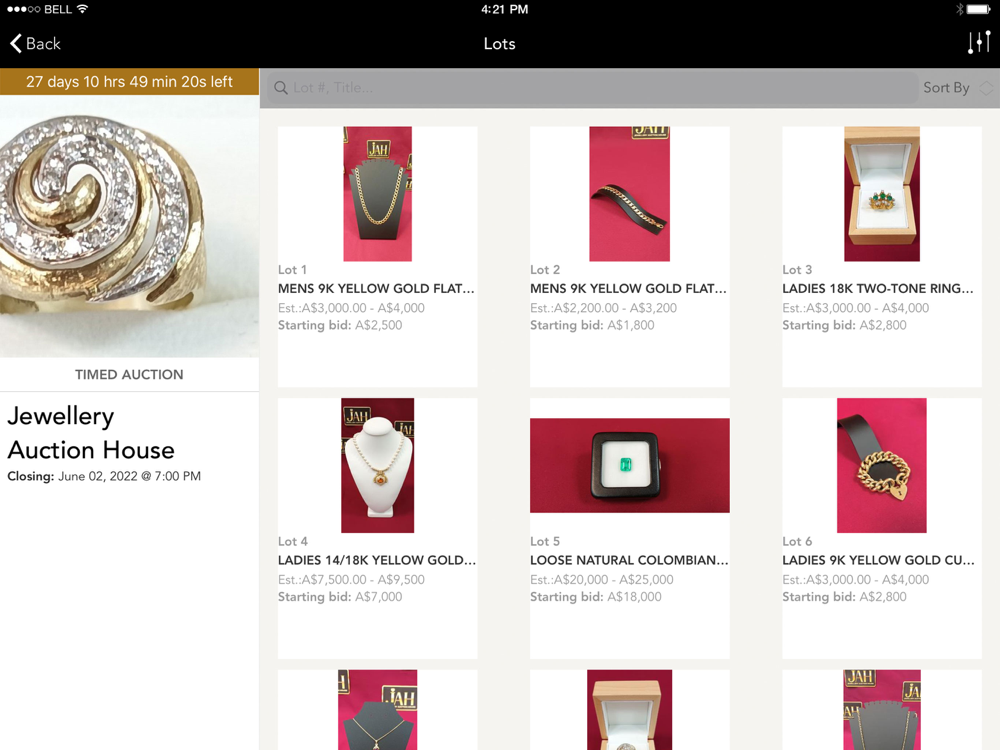Open Lot 3 ring box thumbnail

[x=882, y=194]
